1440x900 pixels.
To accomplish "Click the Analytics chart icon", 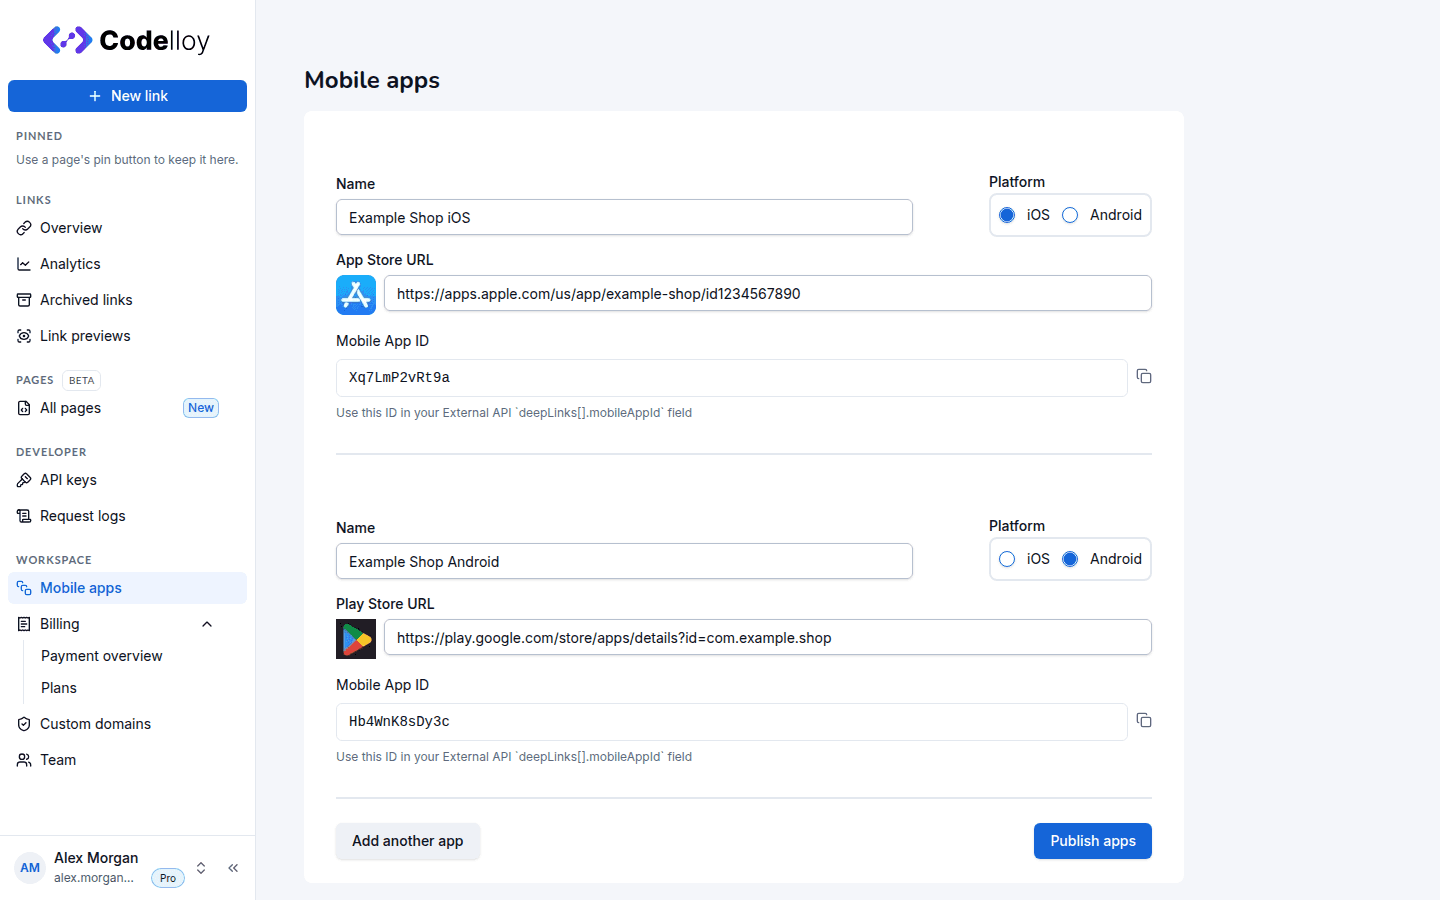I will tap(24, 264).
